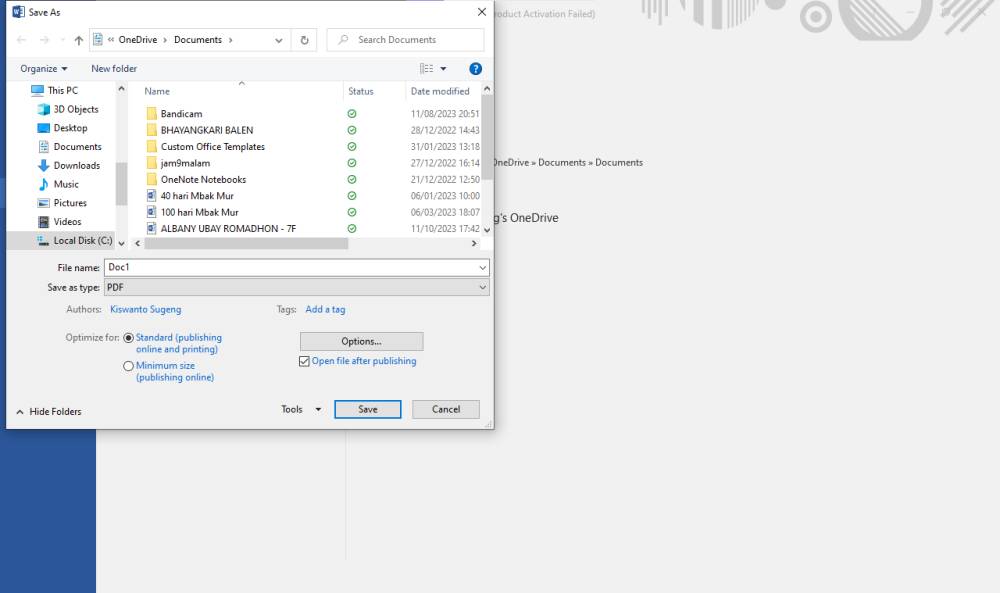This screenshot has width=1000, height=593.
Task: Select the Bandicam folder icon
Action: pos(152,113)
